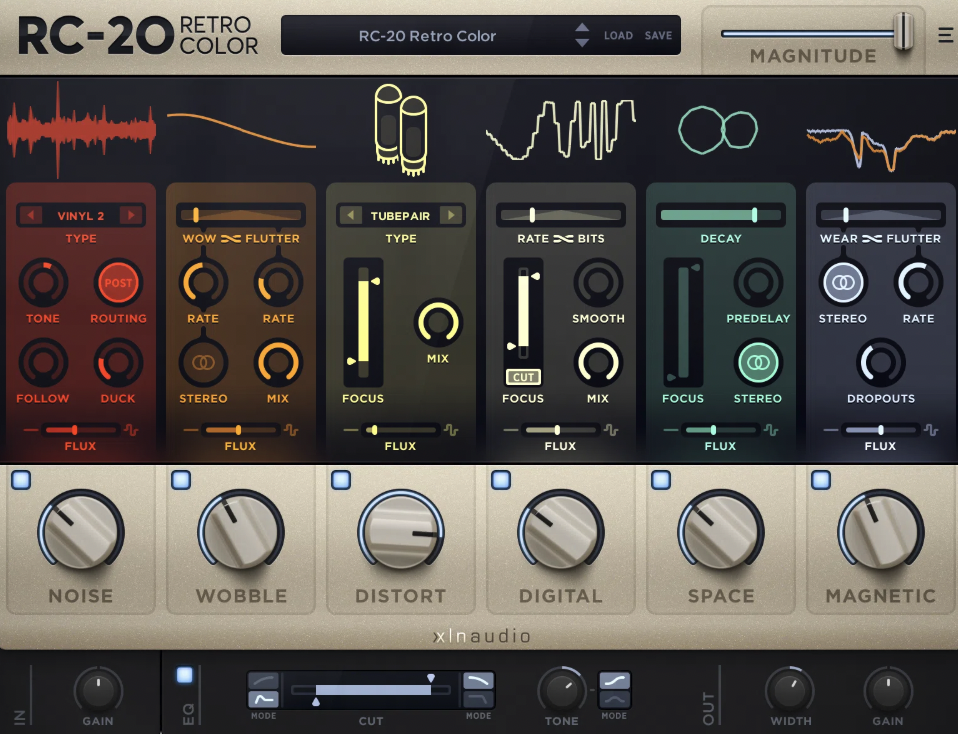The width and height of the screenshot is (958, 734).
Task: Select the upper high-cut EQ mode icon
Action: (478, 680)
